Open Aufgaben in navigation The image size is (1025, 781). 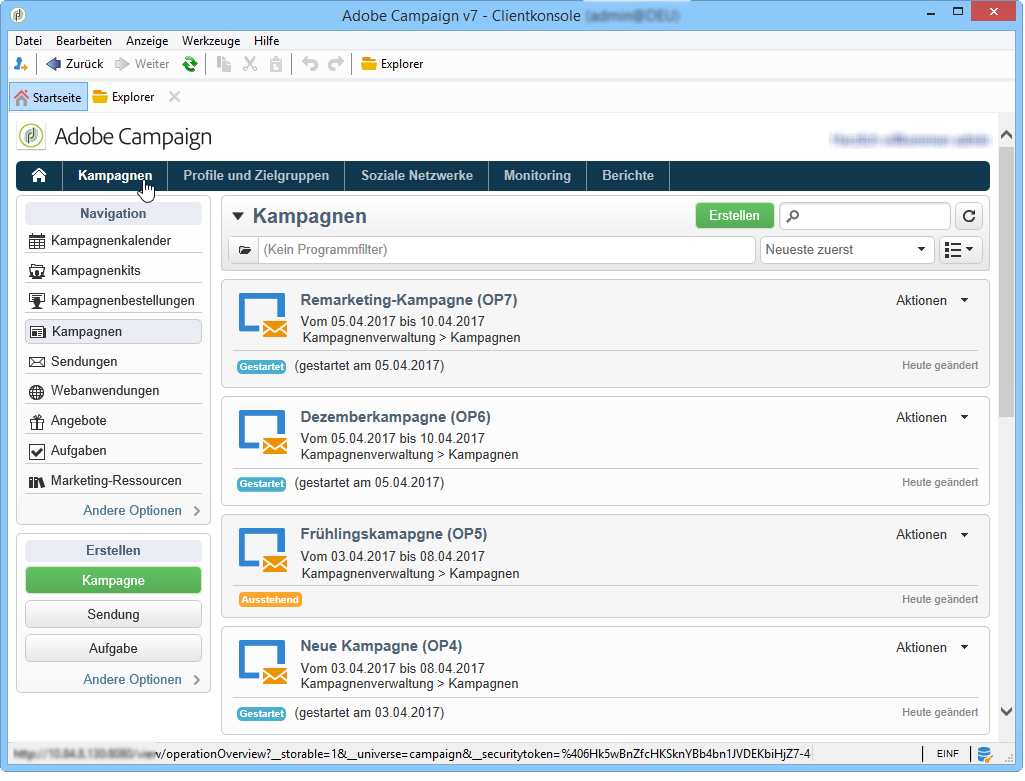tap(113, 451)
